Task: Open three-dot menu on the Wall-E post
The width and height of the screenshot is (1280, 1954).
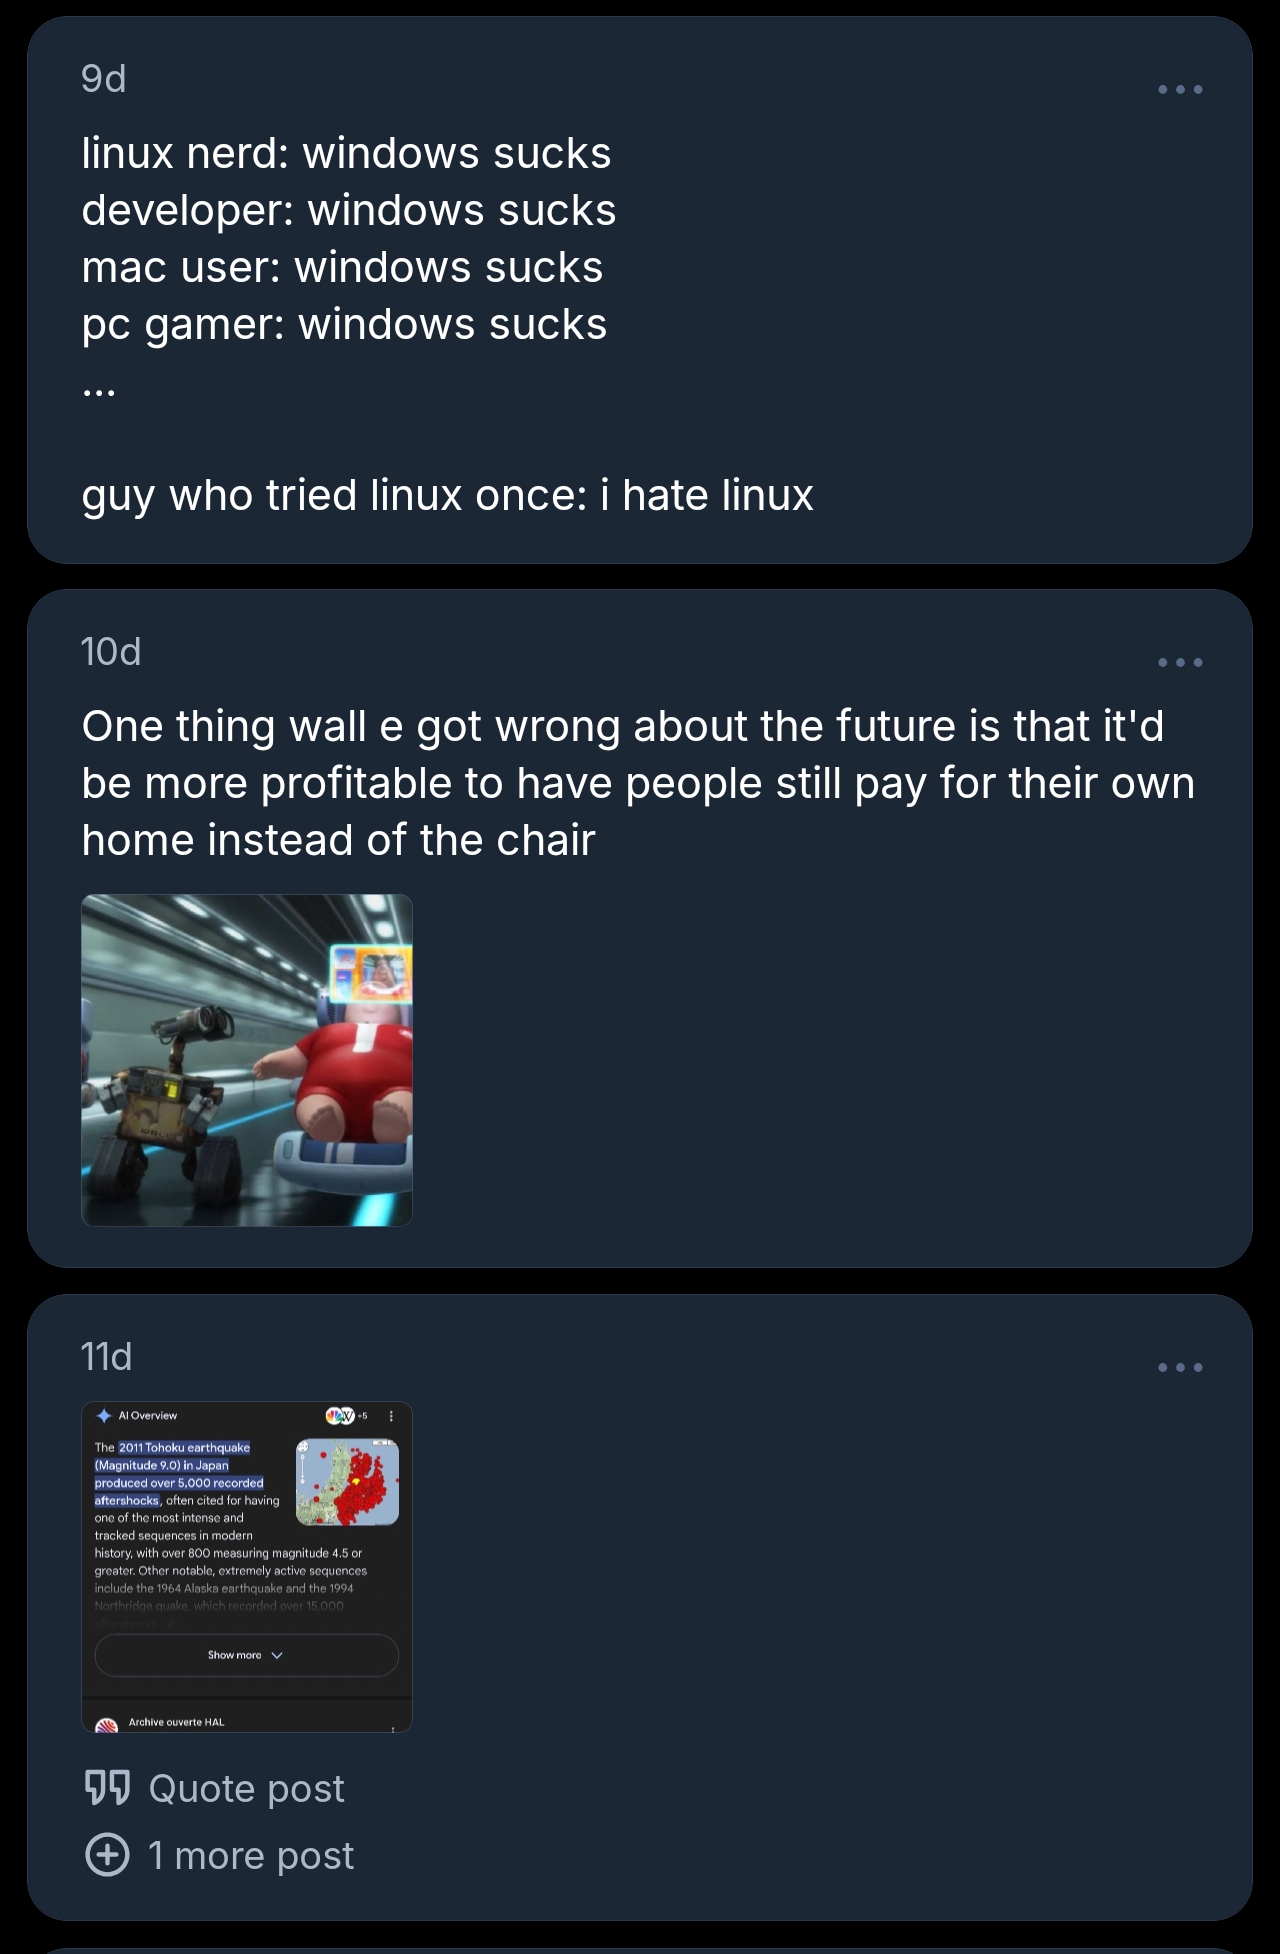Action: (x=1180, y=663)
